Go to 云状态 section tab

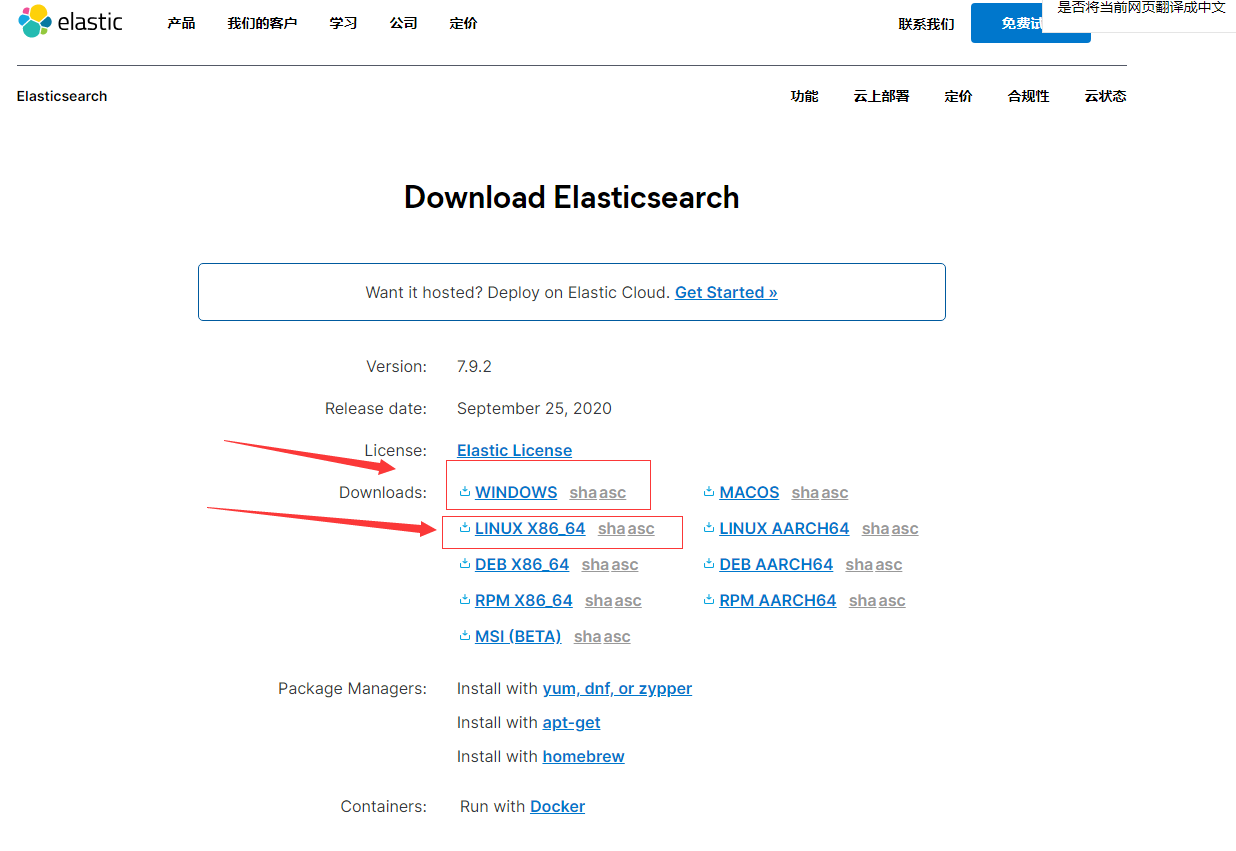click(1105, 96)
